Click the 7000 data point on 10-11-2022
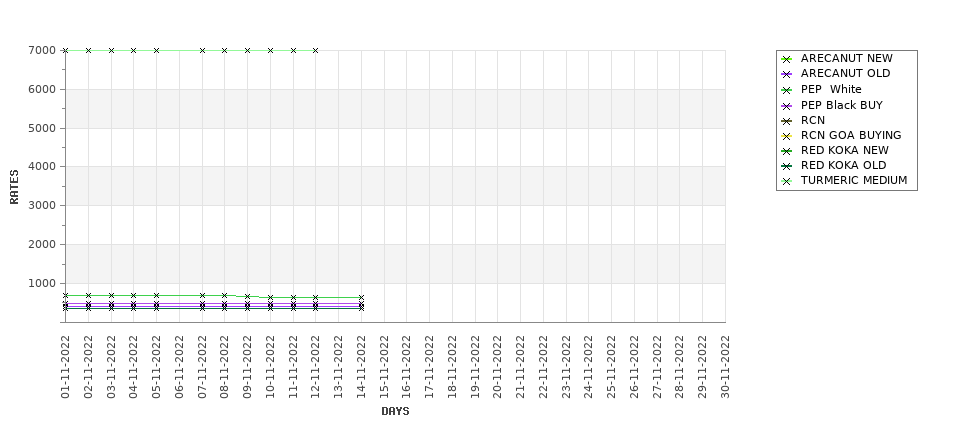975x429 pixels. coord(270,50)
